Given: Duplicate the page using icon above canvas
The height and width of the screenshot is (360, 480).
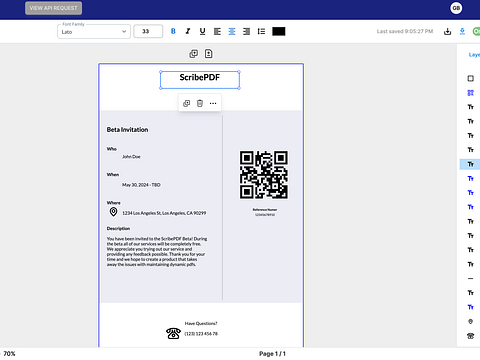Looking at the screenshot, I should (194, 54).
